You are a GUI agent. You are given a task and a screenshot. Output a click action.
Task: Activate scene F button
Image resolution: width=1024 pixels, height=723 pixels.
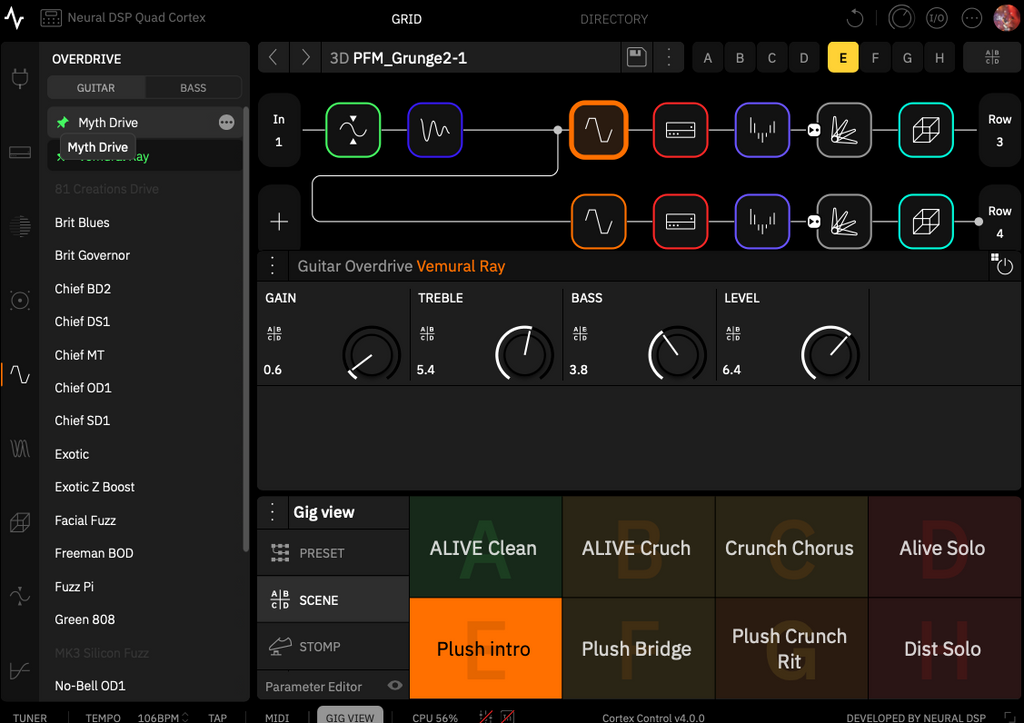(x=875, y=57)
